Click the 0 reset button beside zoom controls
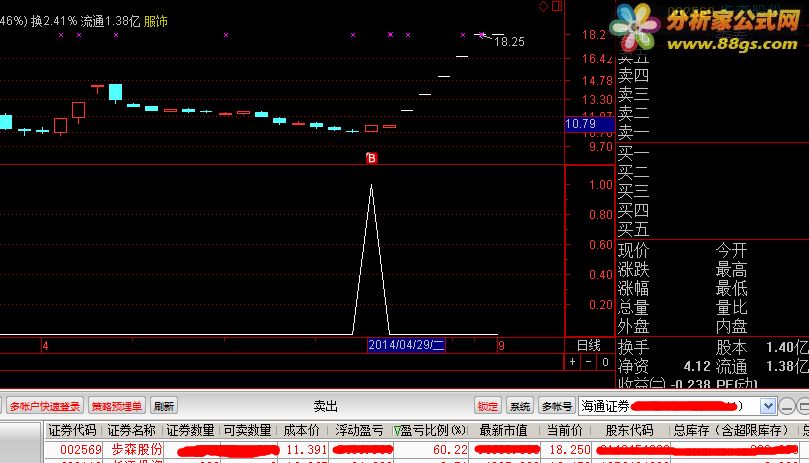The height and width of the screenshot is (463, 809). click(x=605, y=362)
